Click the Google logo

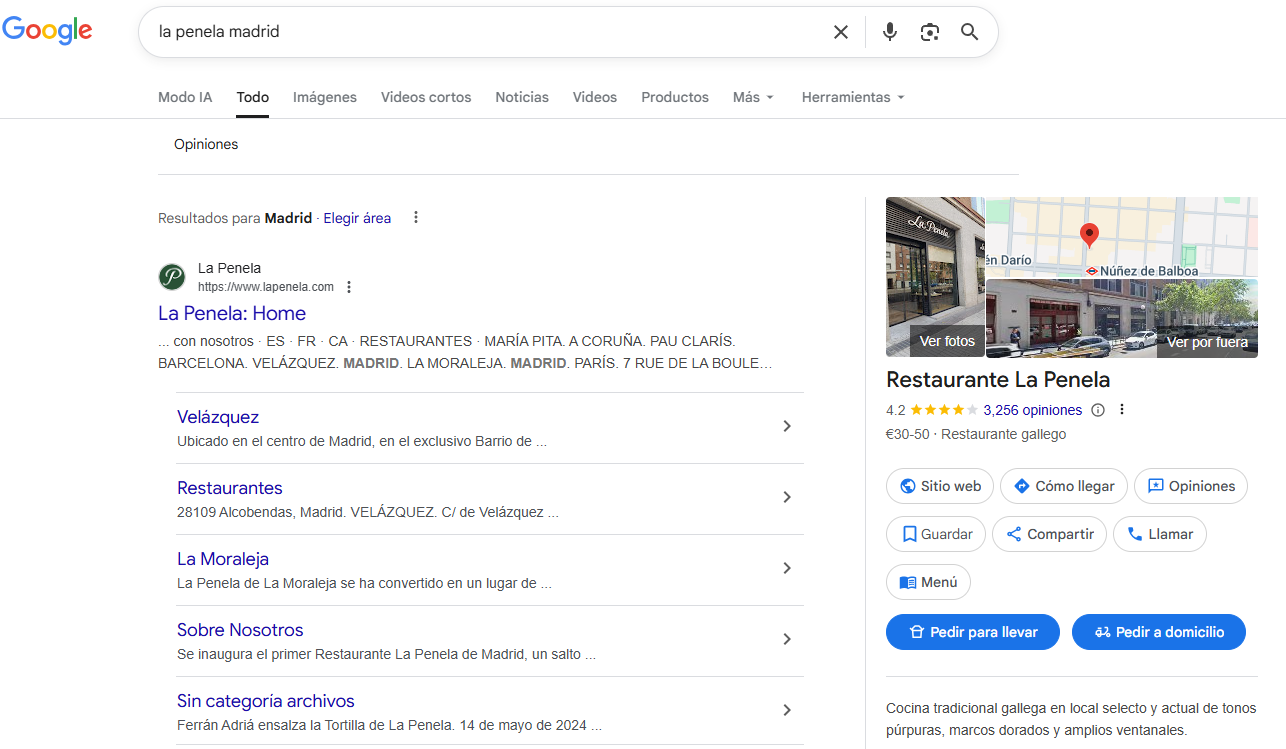[x=47, y=31]
